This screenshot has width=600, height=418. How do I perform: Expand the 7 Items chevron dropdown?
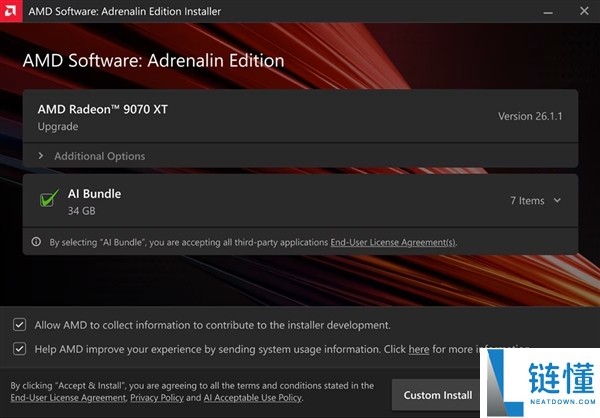[x=557, y=201]
